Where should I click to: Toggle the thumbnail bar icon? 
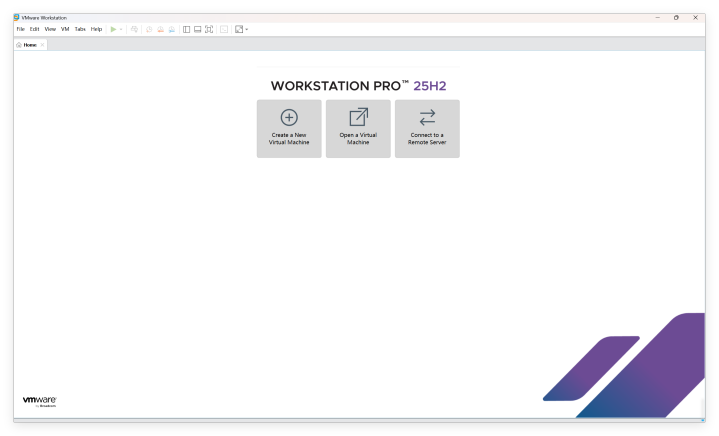pos(198,29)
